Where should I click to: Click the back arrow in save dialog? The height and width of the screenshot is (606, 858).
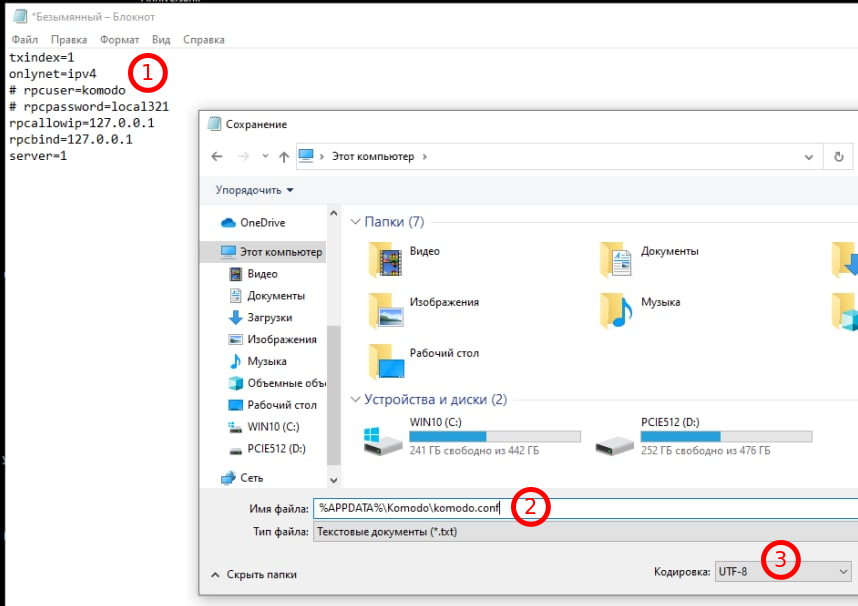click(x=217, y=157)
